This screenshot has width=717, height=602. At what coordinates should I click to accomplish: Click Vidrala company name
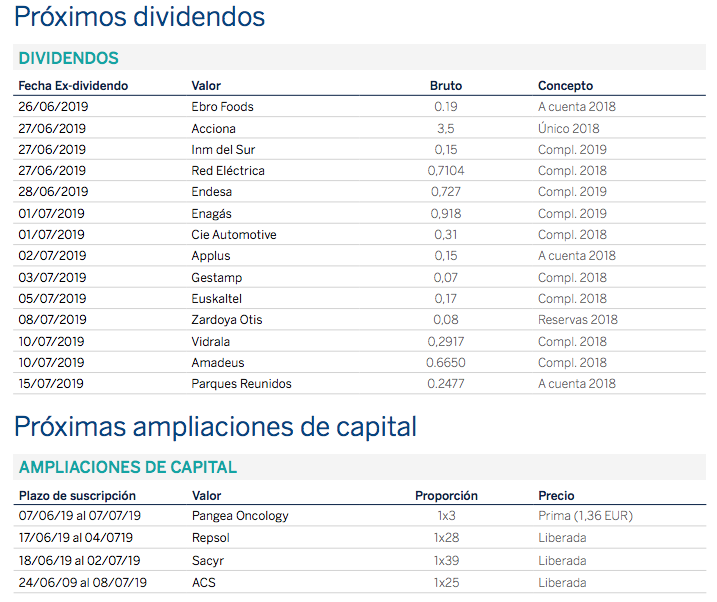pyautogui.click(x=210, y=341)
